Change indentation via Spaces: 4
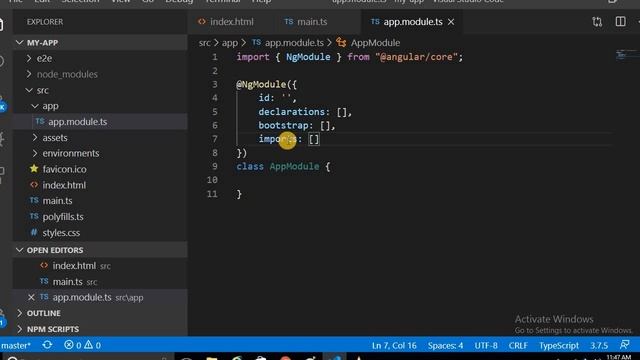640x360 pixels. [x=445, y=345]
